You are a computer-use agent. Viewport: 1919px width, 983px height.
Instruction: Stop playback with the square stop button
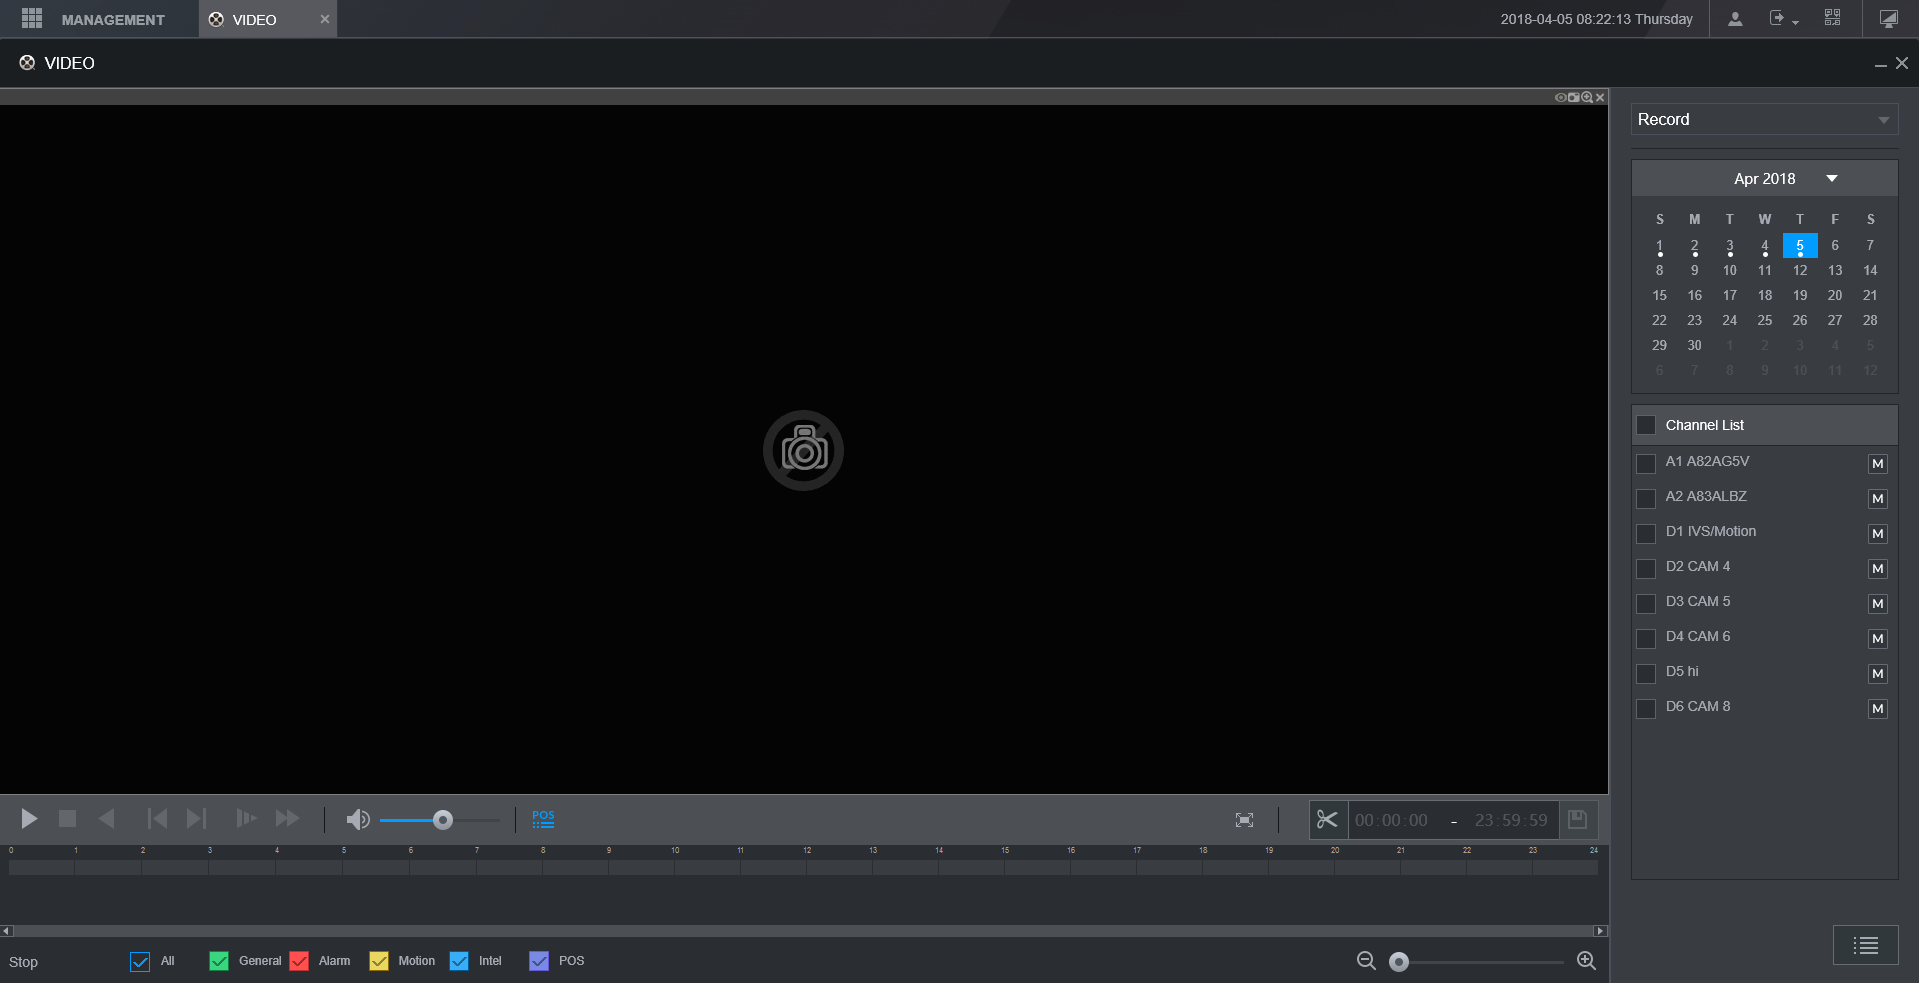[68, 819]
